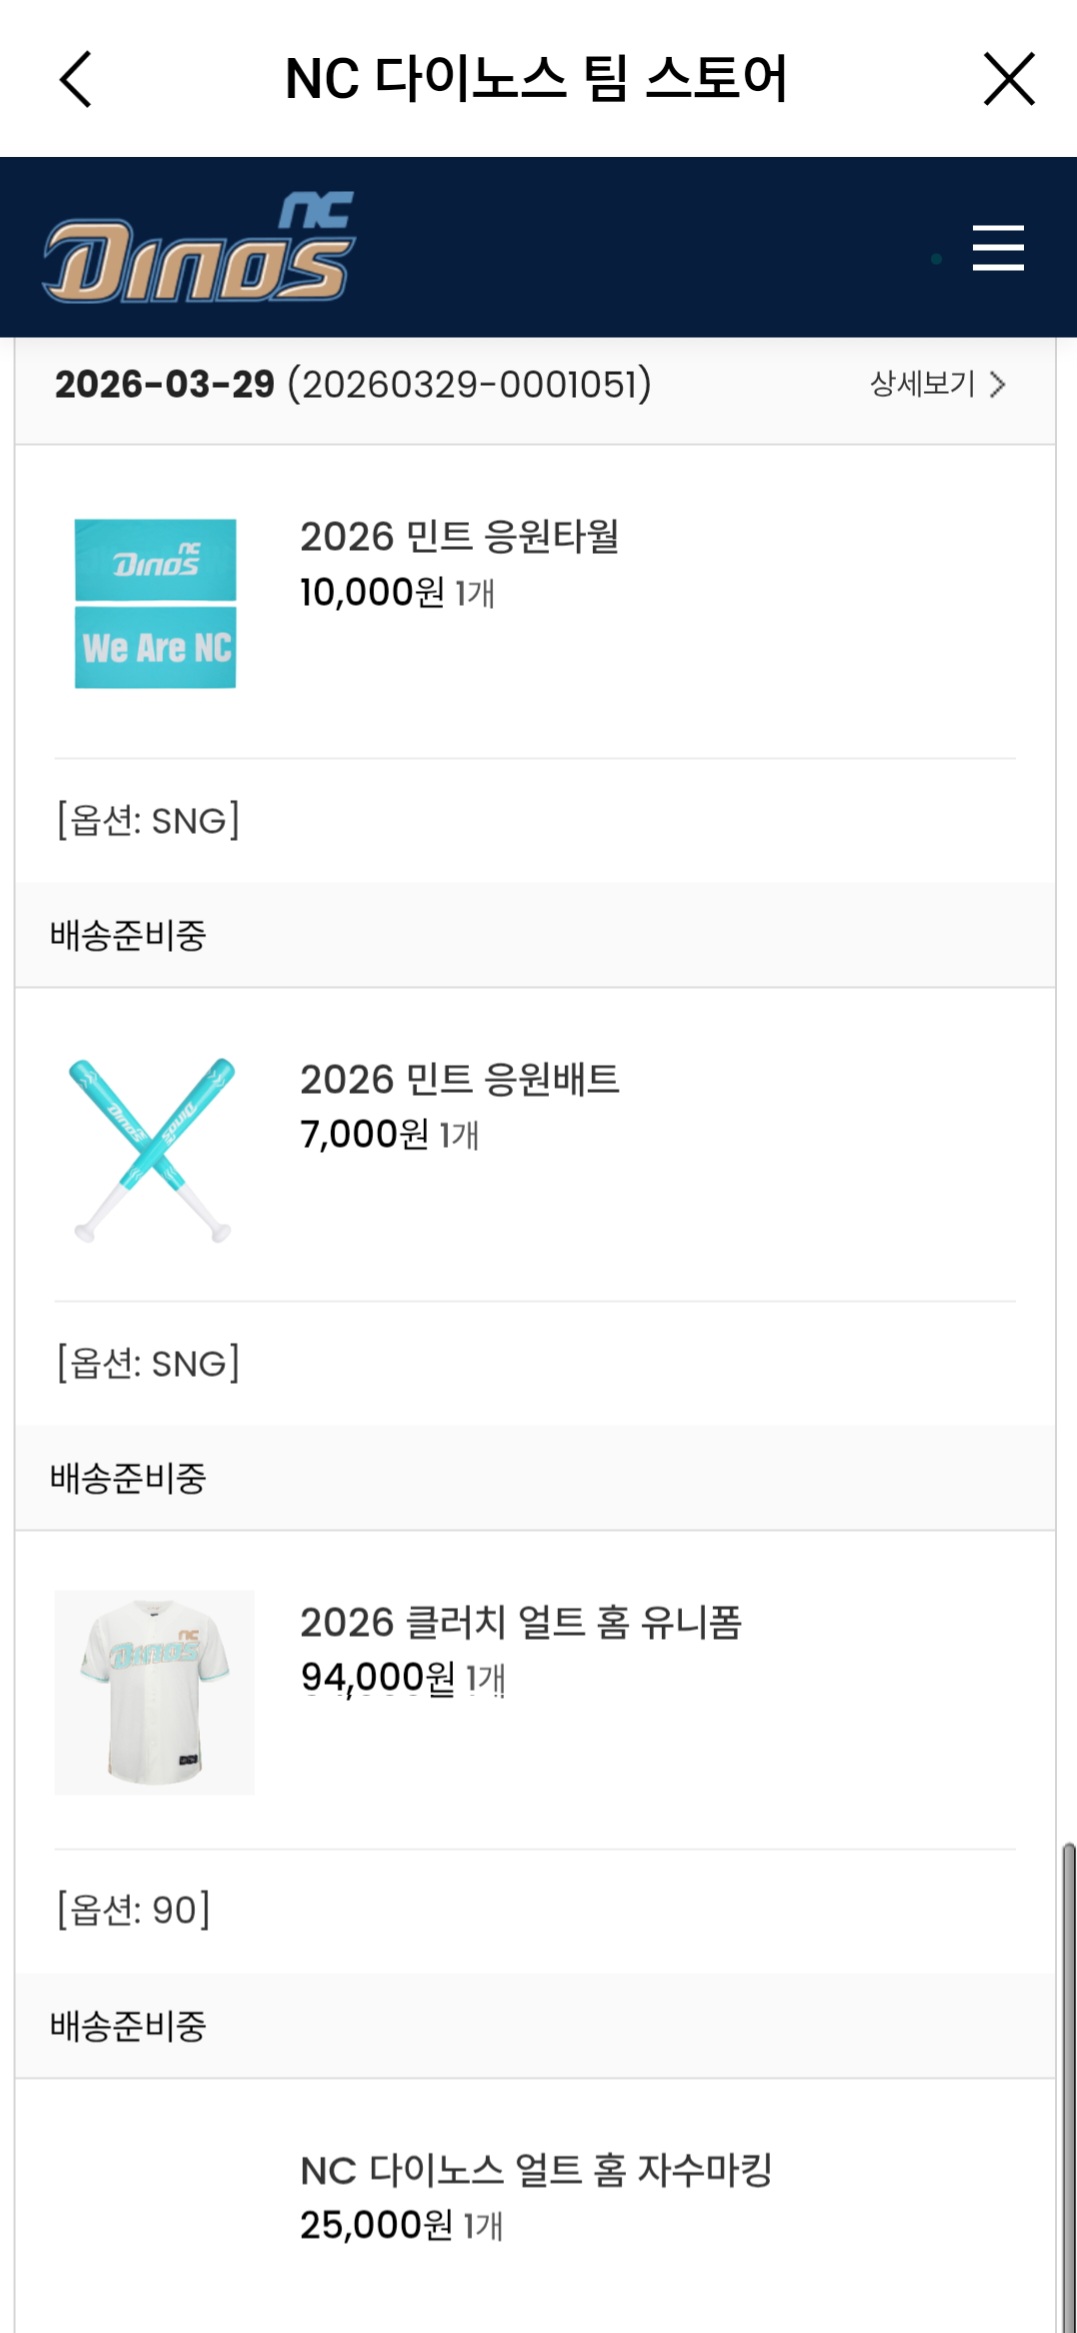Tap 배송준비중 status under cheer bats
This screenshot has height=2333, width=1077.
click(x=128, y=1478)
